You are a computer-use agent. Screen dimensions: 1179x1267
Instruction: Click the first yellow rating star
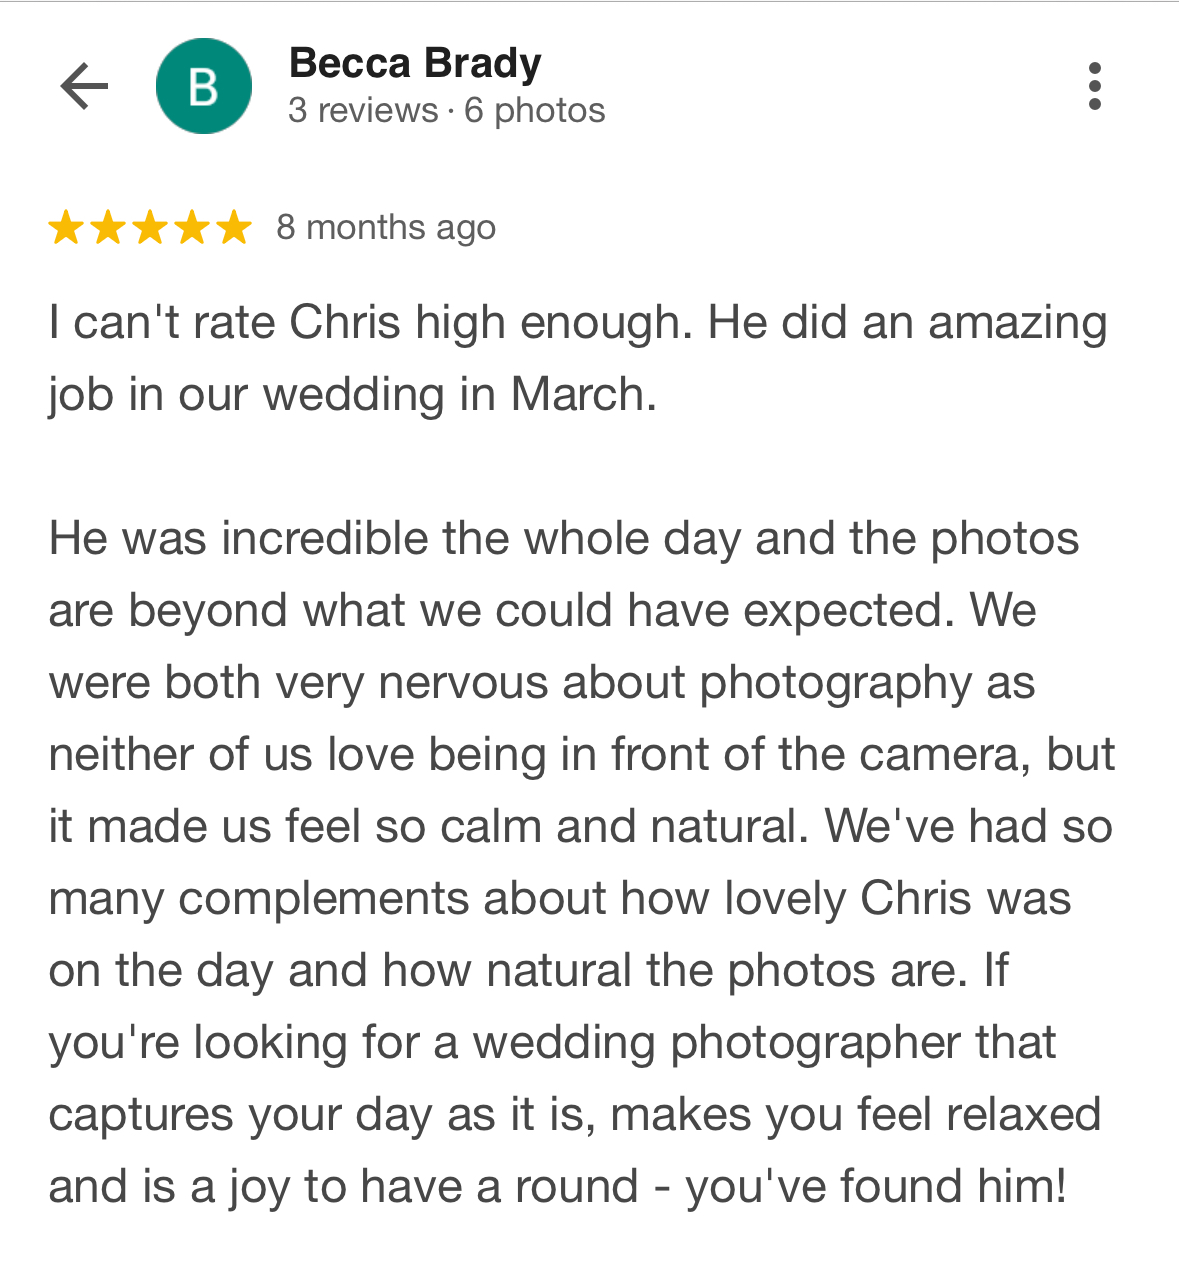click(66, 228)
